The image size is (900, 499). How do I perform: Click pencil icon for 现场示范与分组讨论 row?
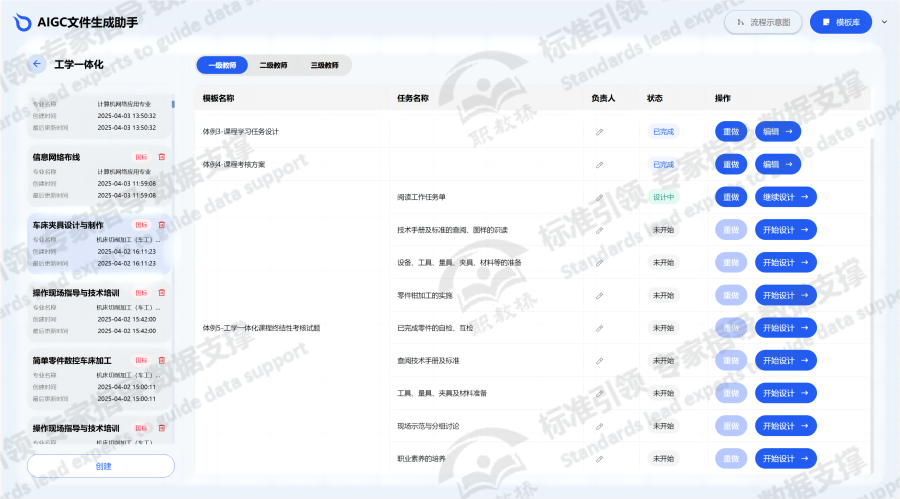tap(600, 426)
